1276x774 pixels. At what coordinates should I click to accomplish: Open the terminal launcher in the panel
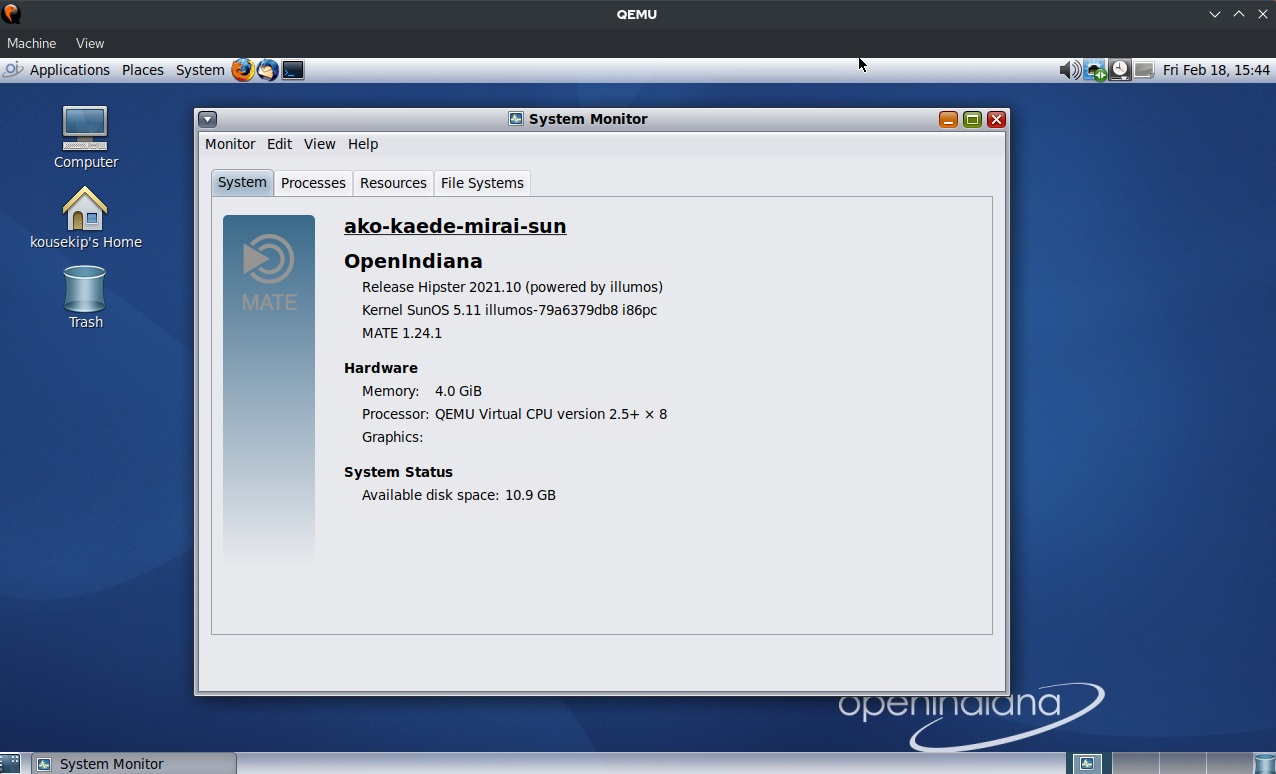(292, 70)
